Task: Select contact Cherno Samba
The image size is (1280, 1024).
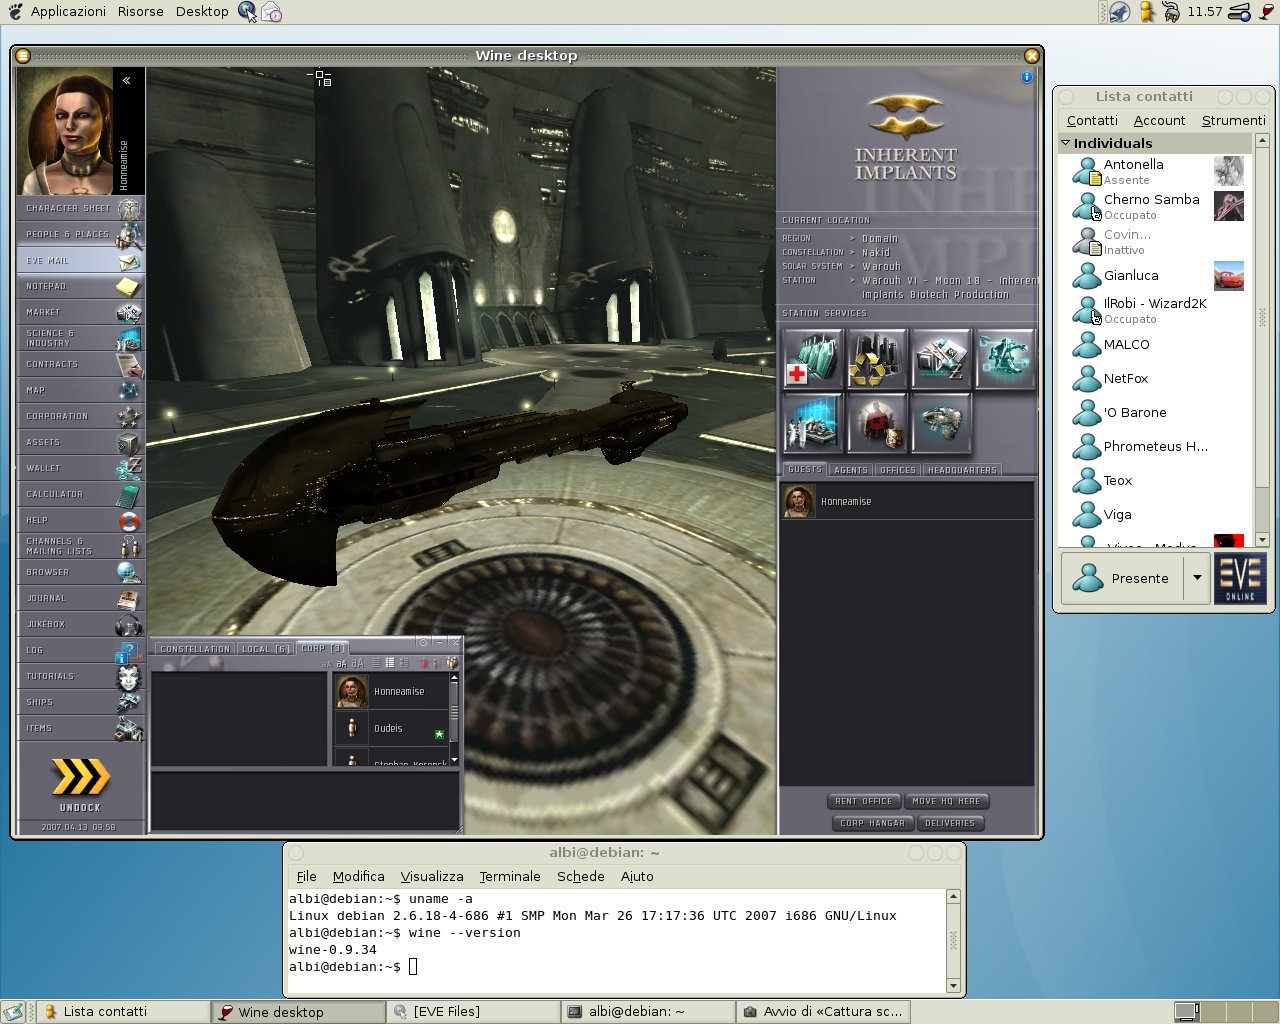Action: pos(1156,206)
